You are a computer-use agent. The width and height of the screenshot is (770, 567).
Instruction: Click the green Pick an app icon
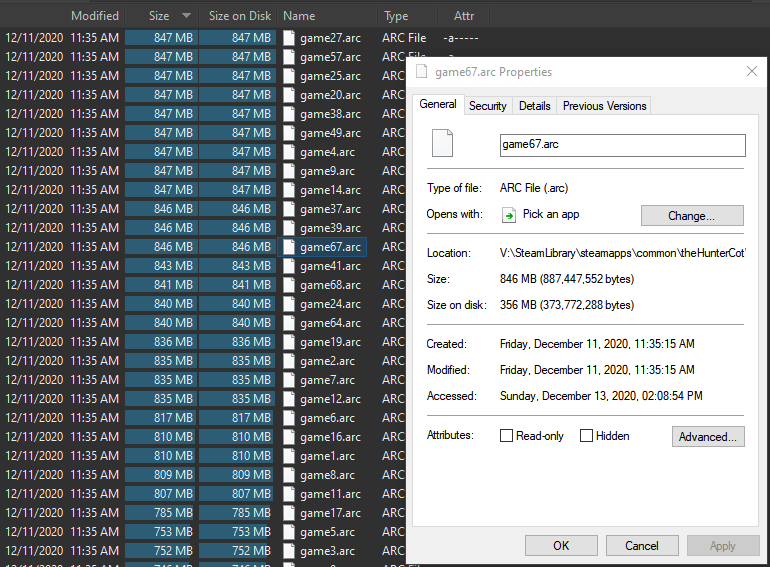pyautogui.click(x=508, y=215)
